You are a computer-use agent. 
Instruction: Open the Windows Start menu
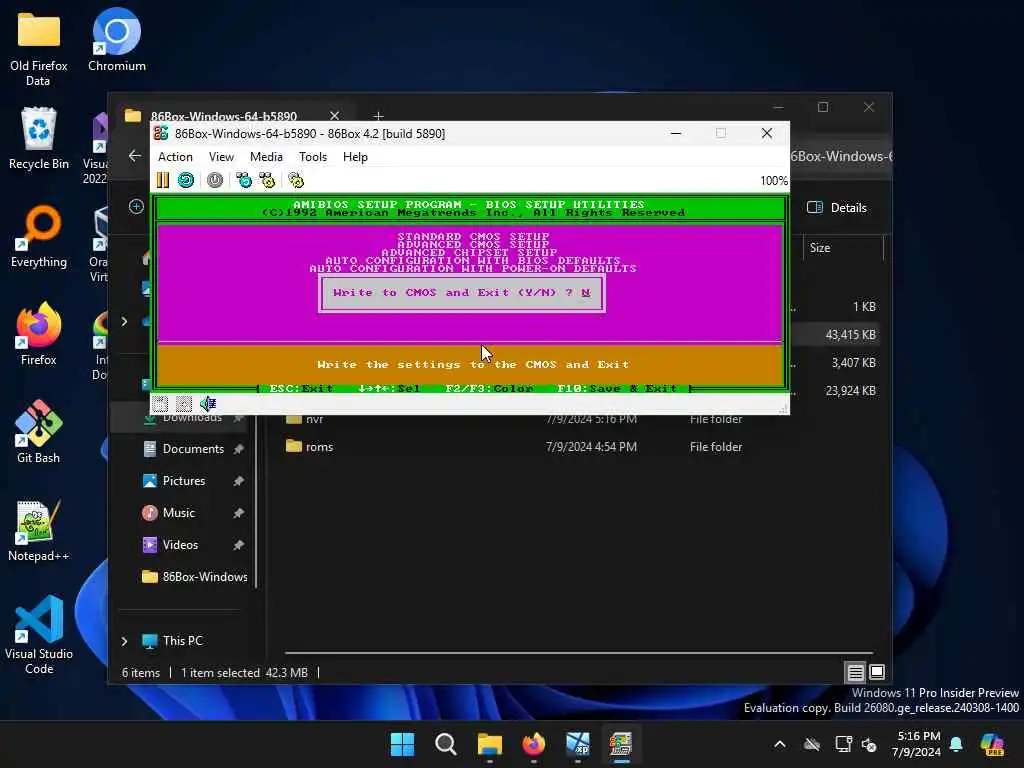[402, 744]
